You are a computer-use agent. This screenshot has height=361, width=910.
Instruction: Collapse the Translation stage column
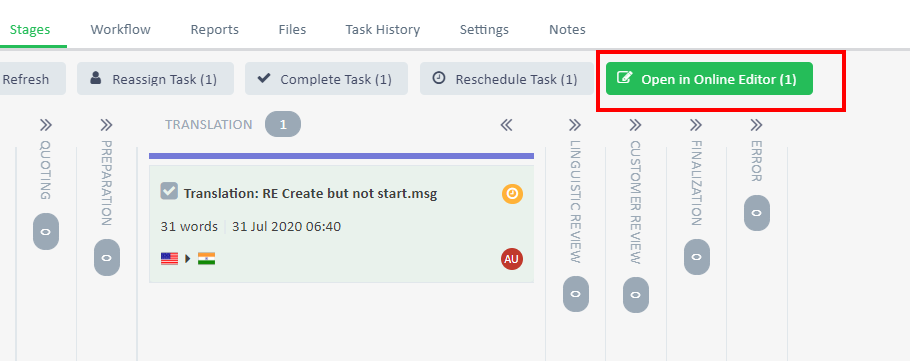point(507,125)
